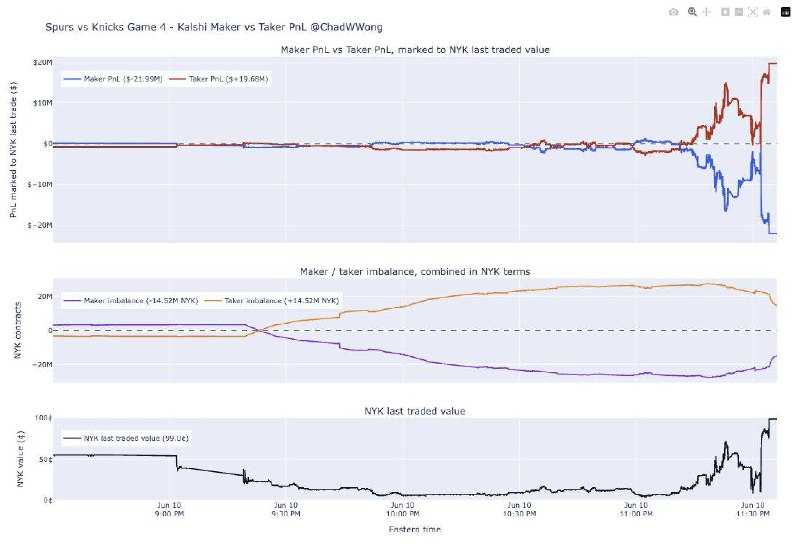800x544 pixels.
Task: Toggle Maker imbalance legend entry
Action: tap(131, 301)
